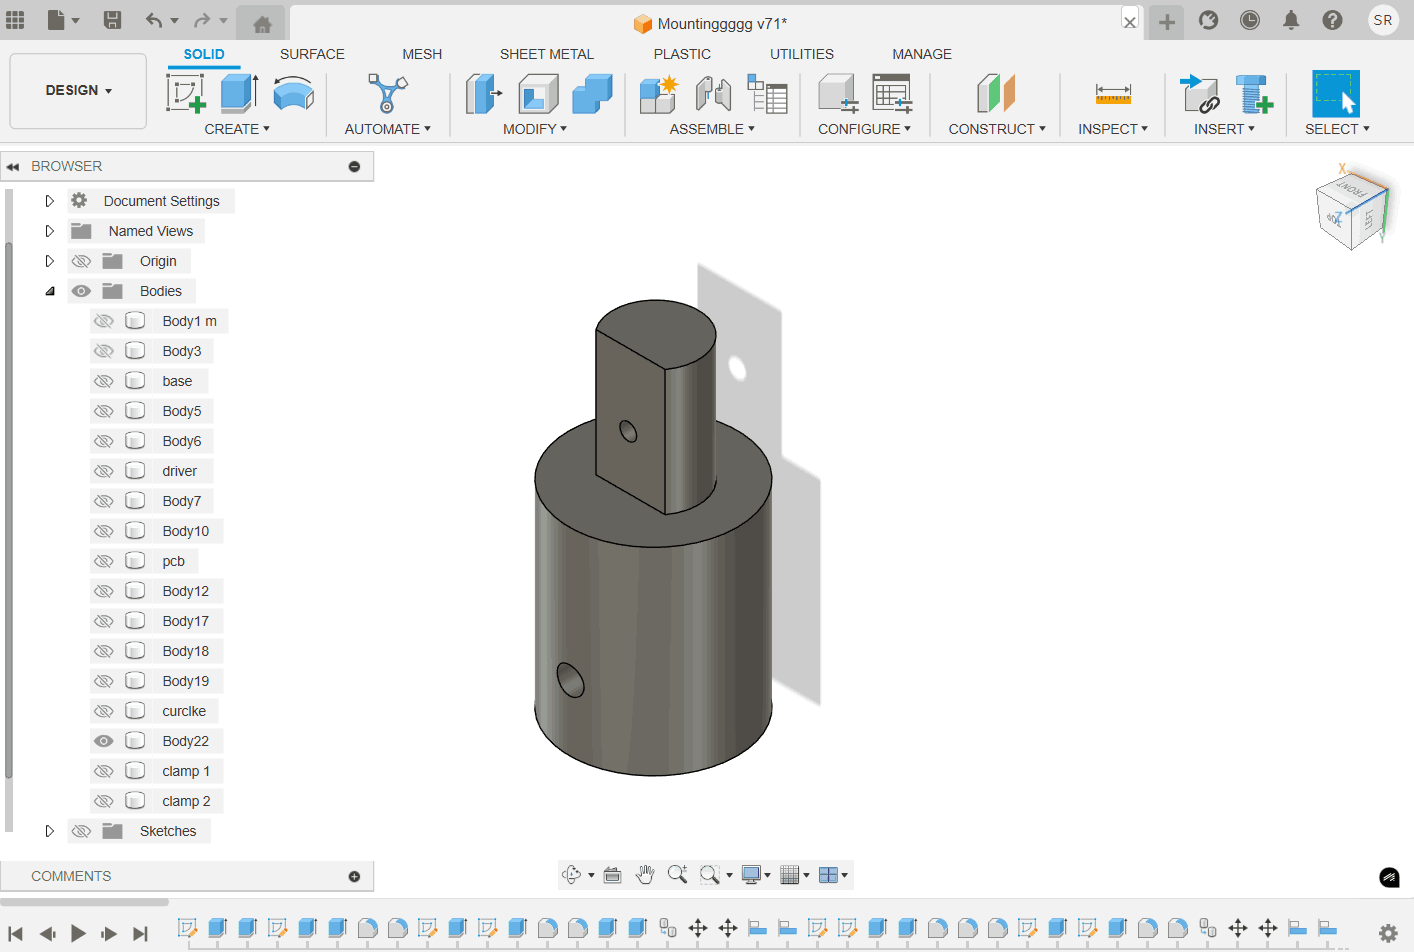The width and height of the screenshot is (1414, 952).
Task: Expand the Named Views node
Action: coord(49,231)
